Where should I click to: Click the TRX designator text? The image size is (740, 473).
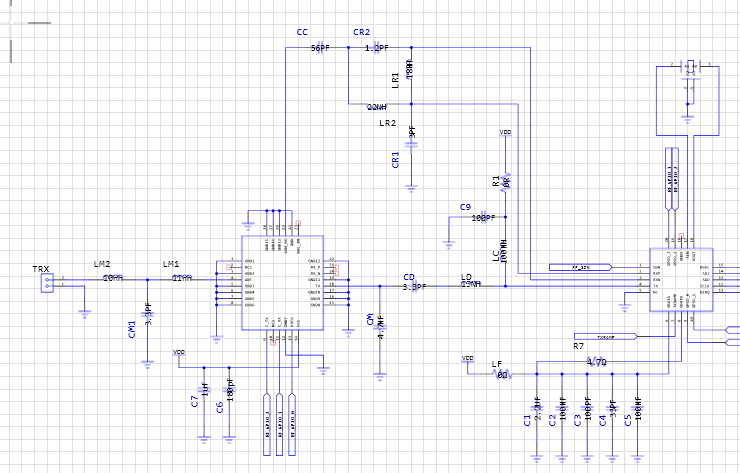pyautogui.click(x=41, y=269)
